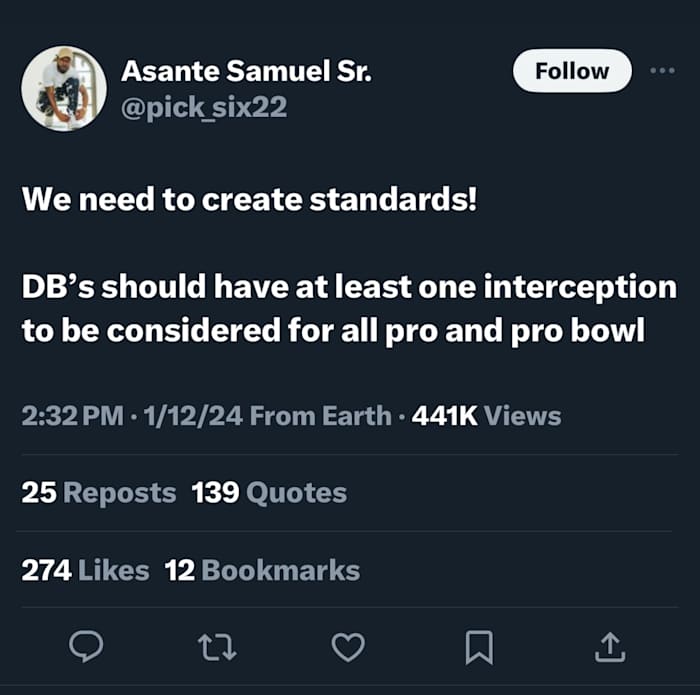Open the share icon menu

(609, 648)
